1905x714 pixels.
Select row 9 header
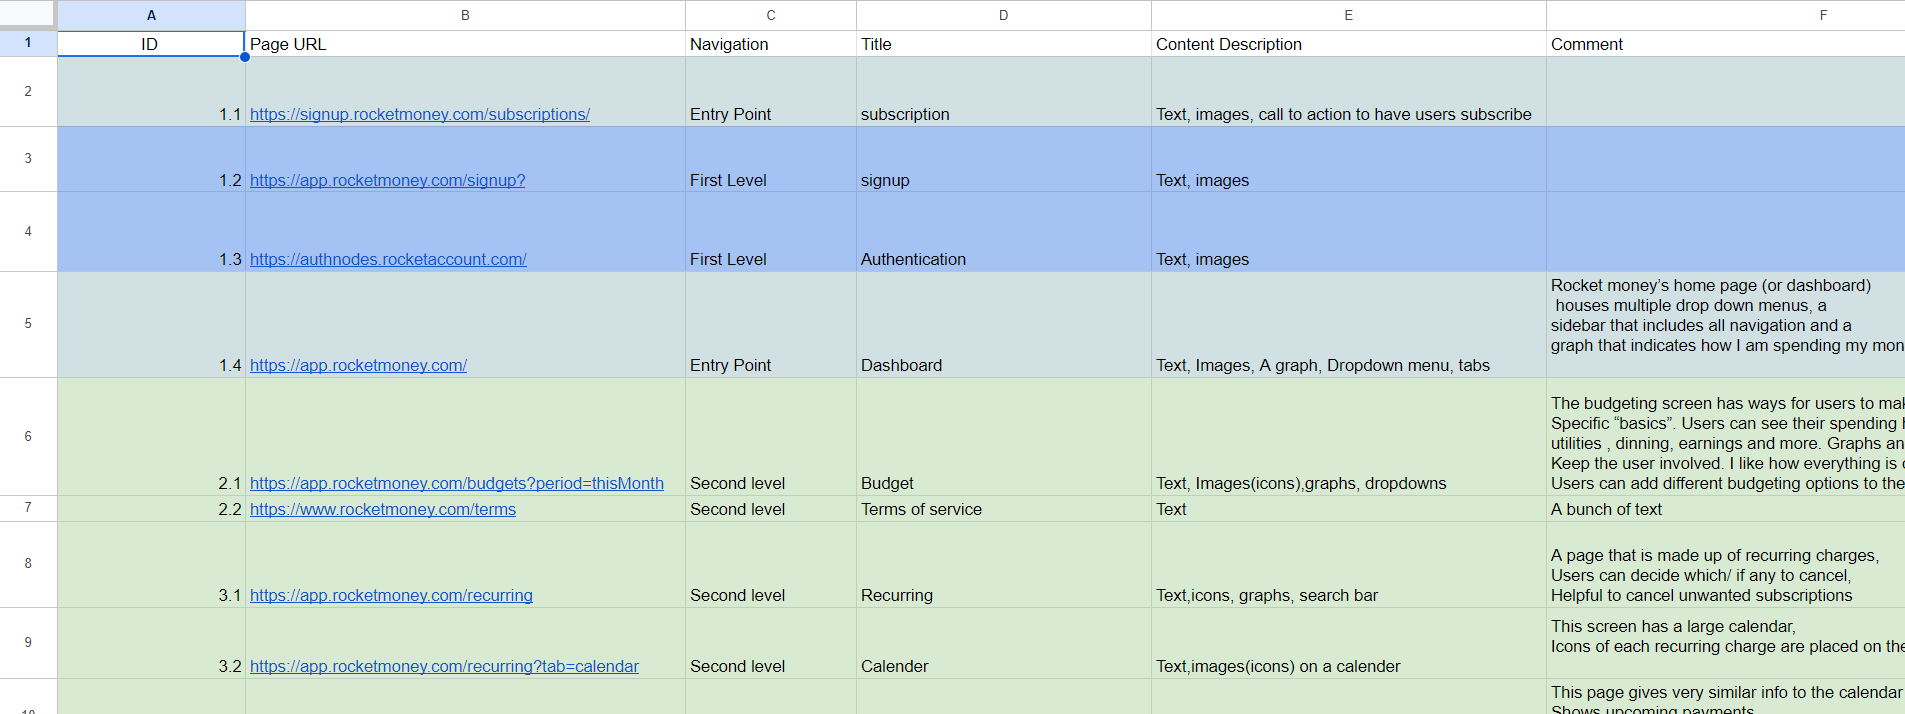coord(28,642)
